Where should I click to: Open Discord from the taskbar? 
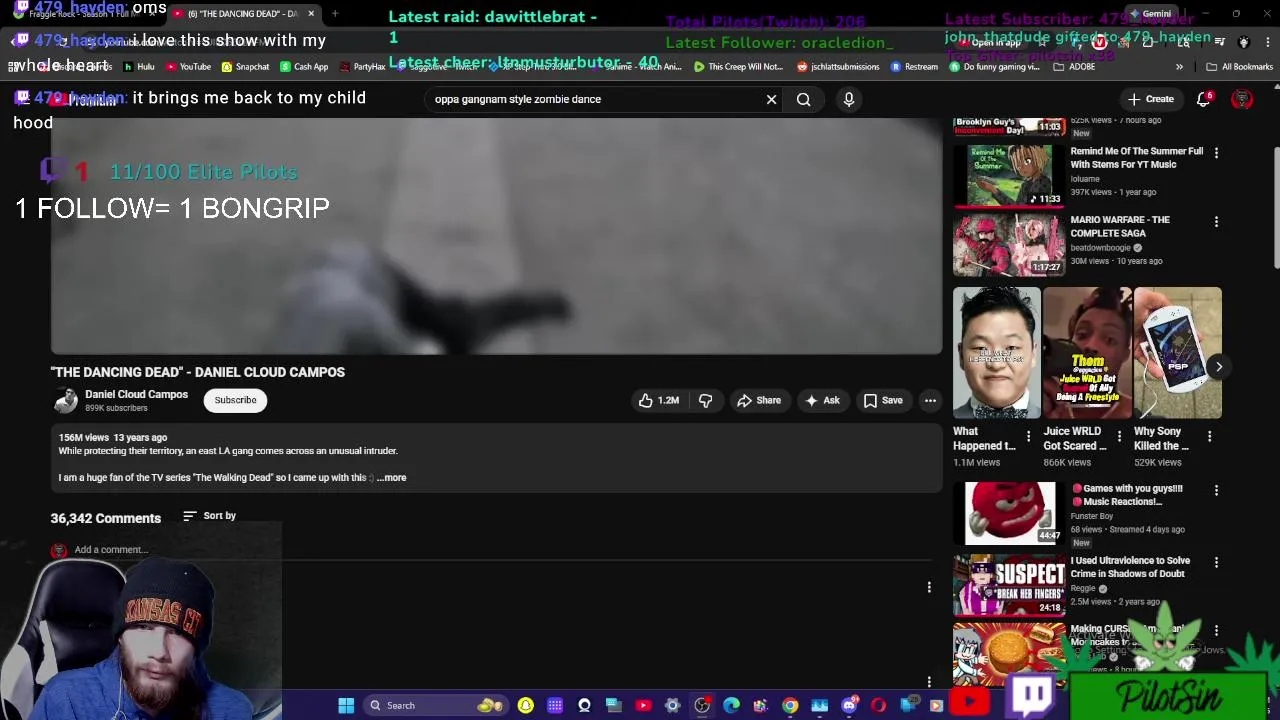coord(849,705)
